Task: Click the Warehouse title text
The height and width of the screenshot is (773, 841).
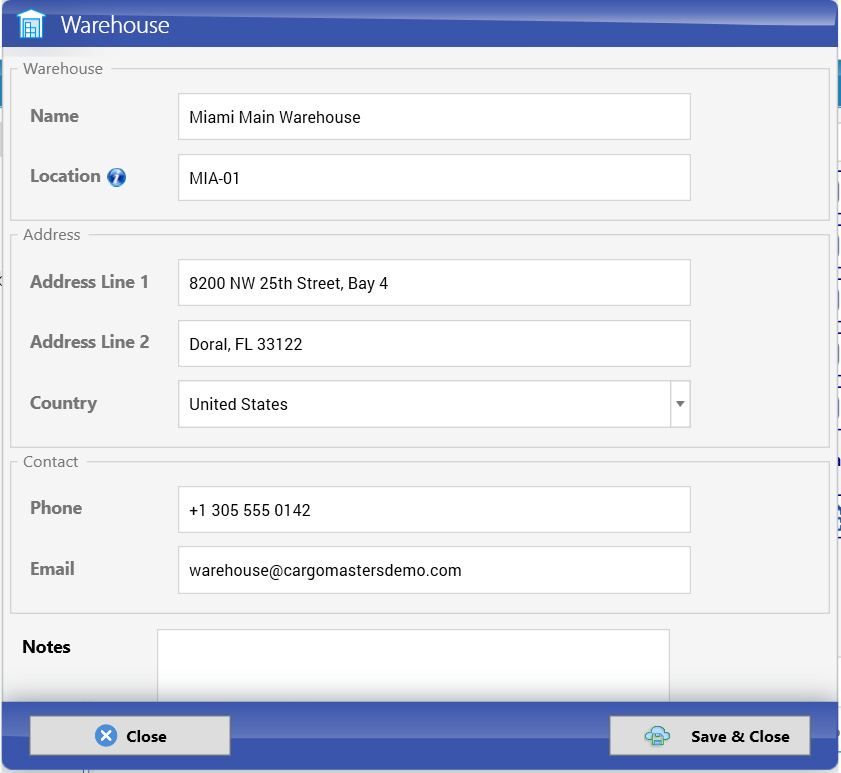Action: coord(115,25)
